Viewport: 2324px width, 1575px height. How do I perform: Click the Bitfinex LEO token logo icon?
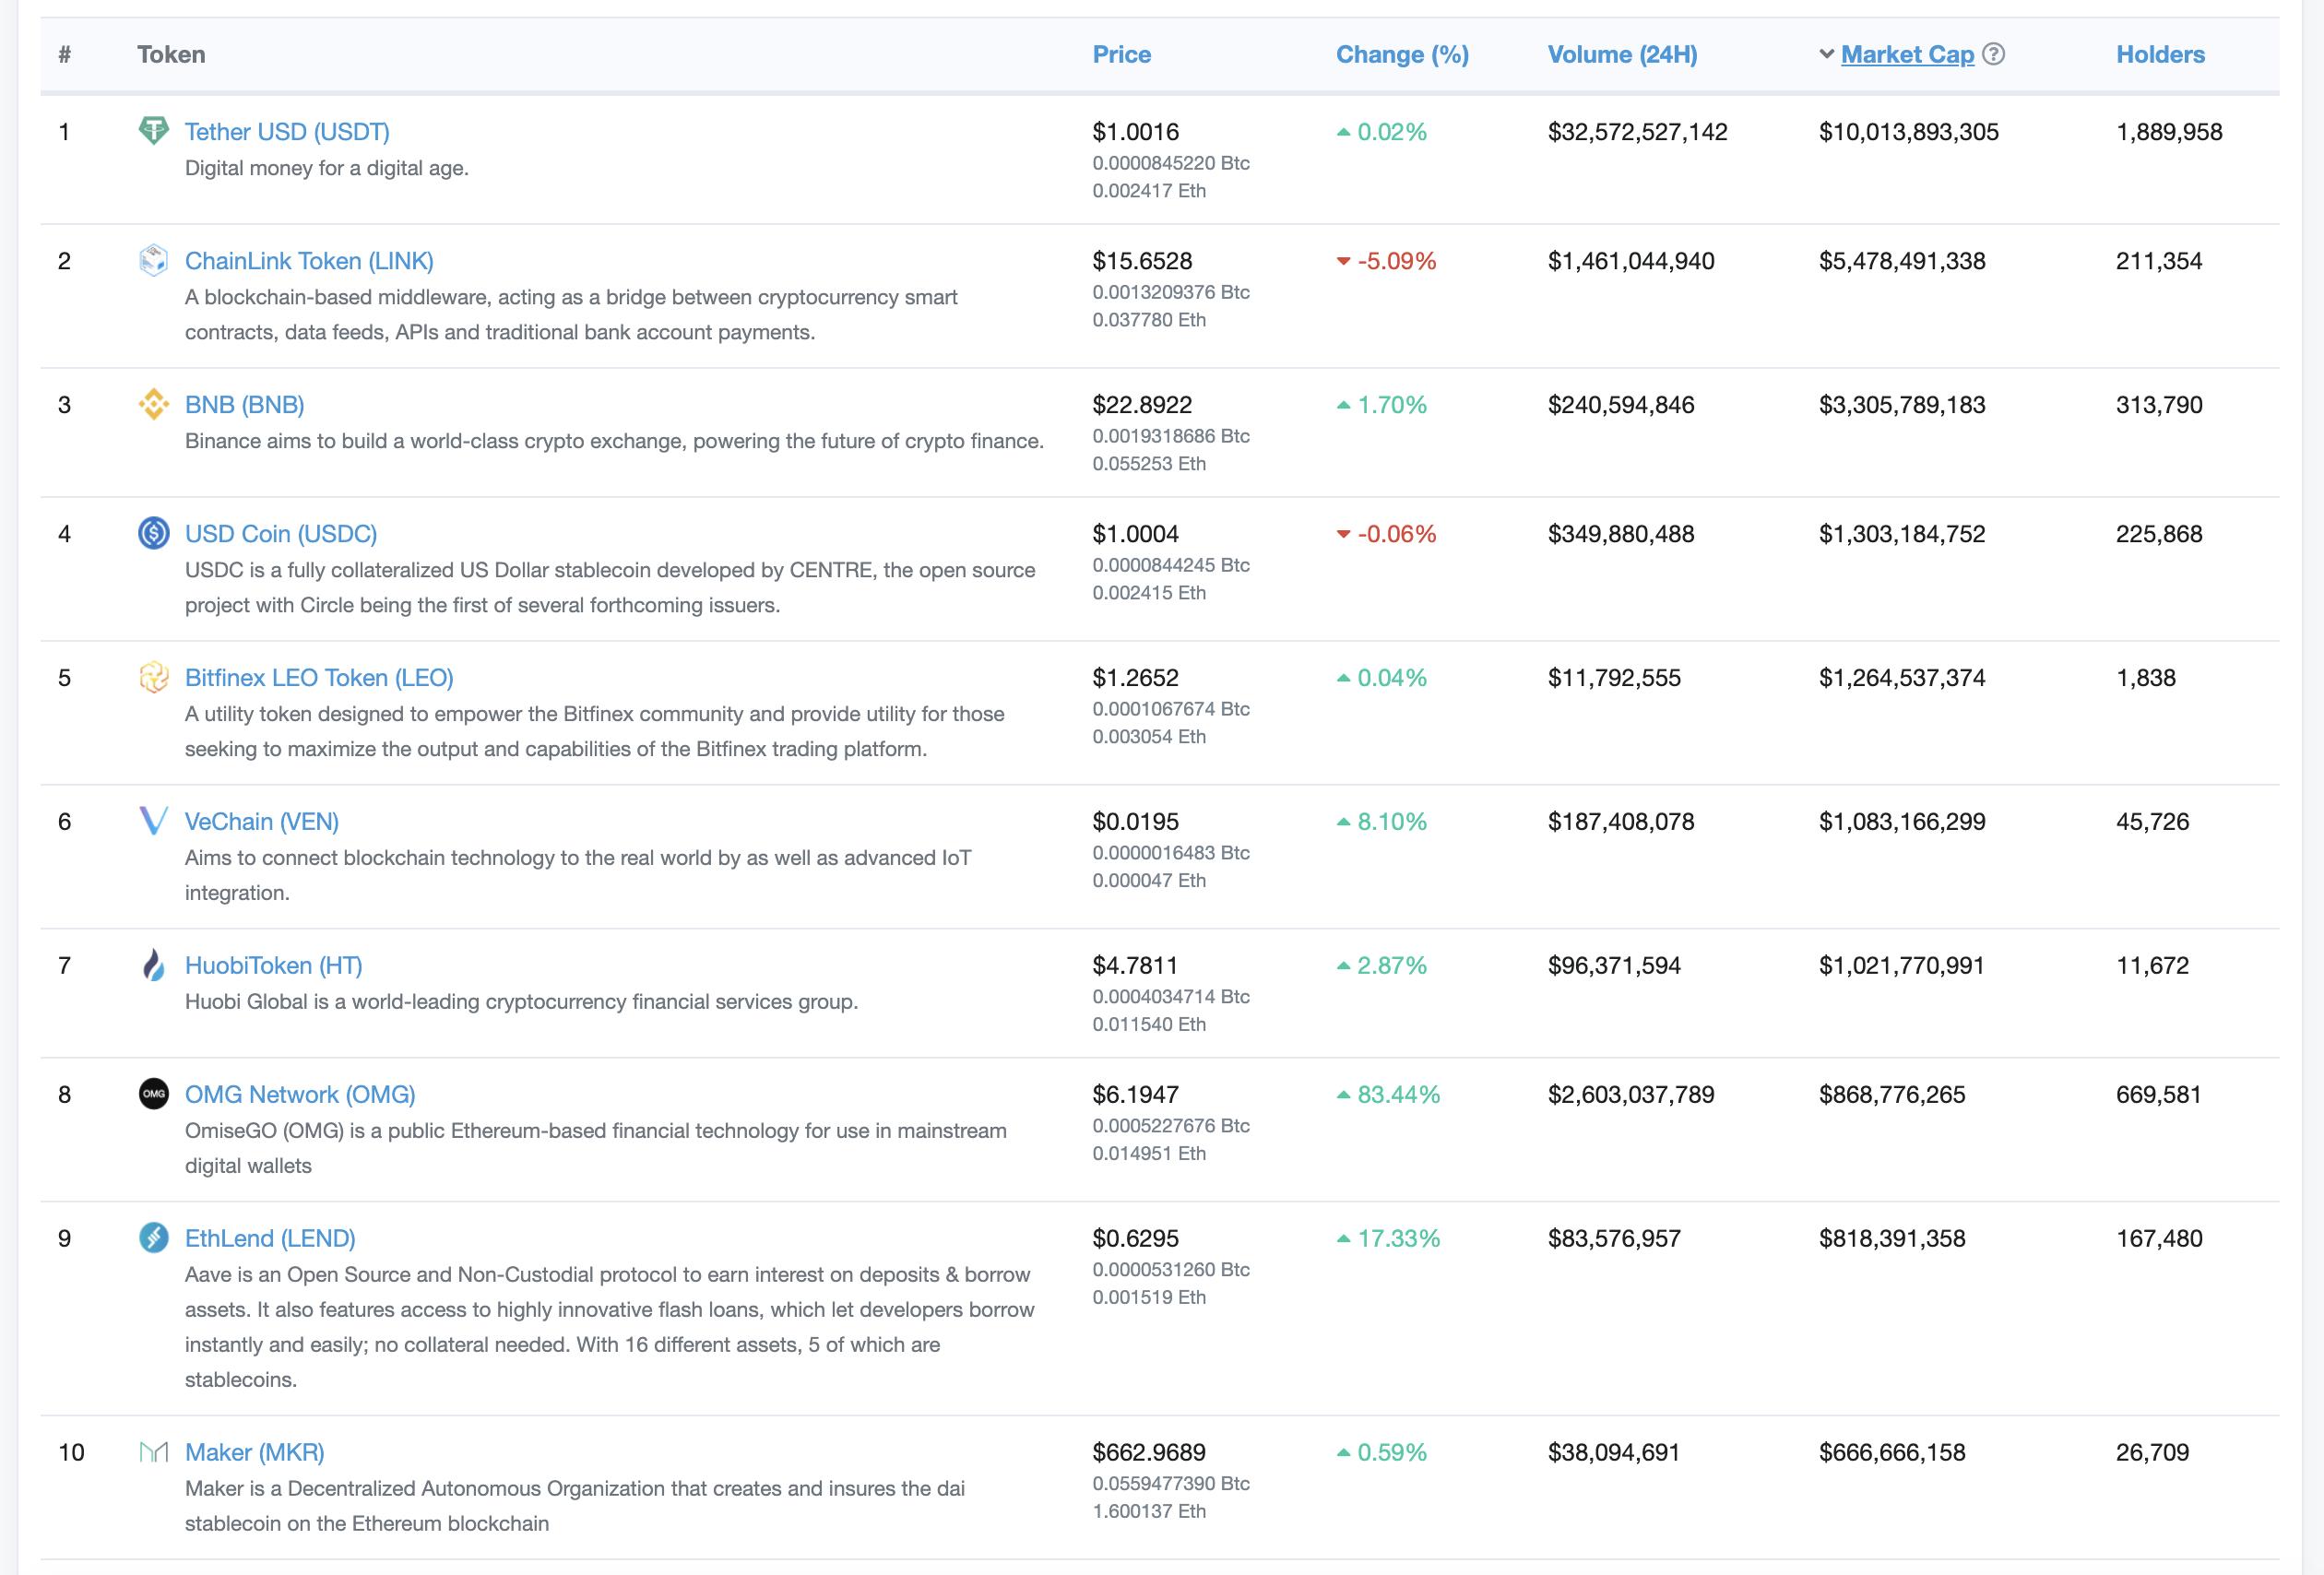coord(153,677)
